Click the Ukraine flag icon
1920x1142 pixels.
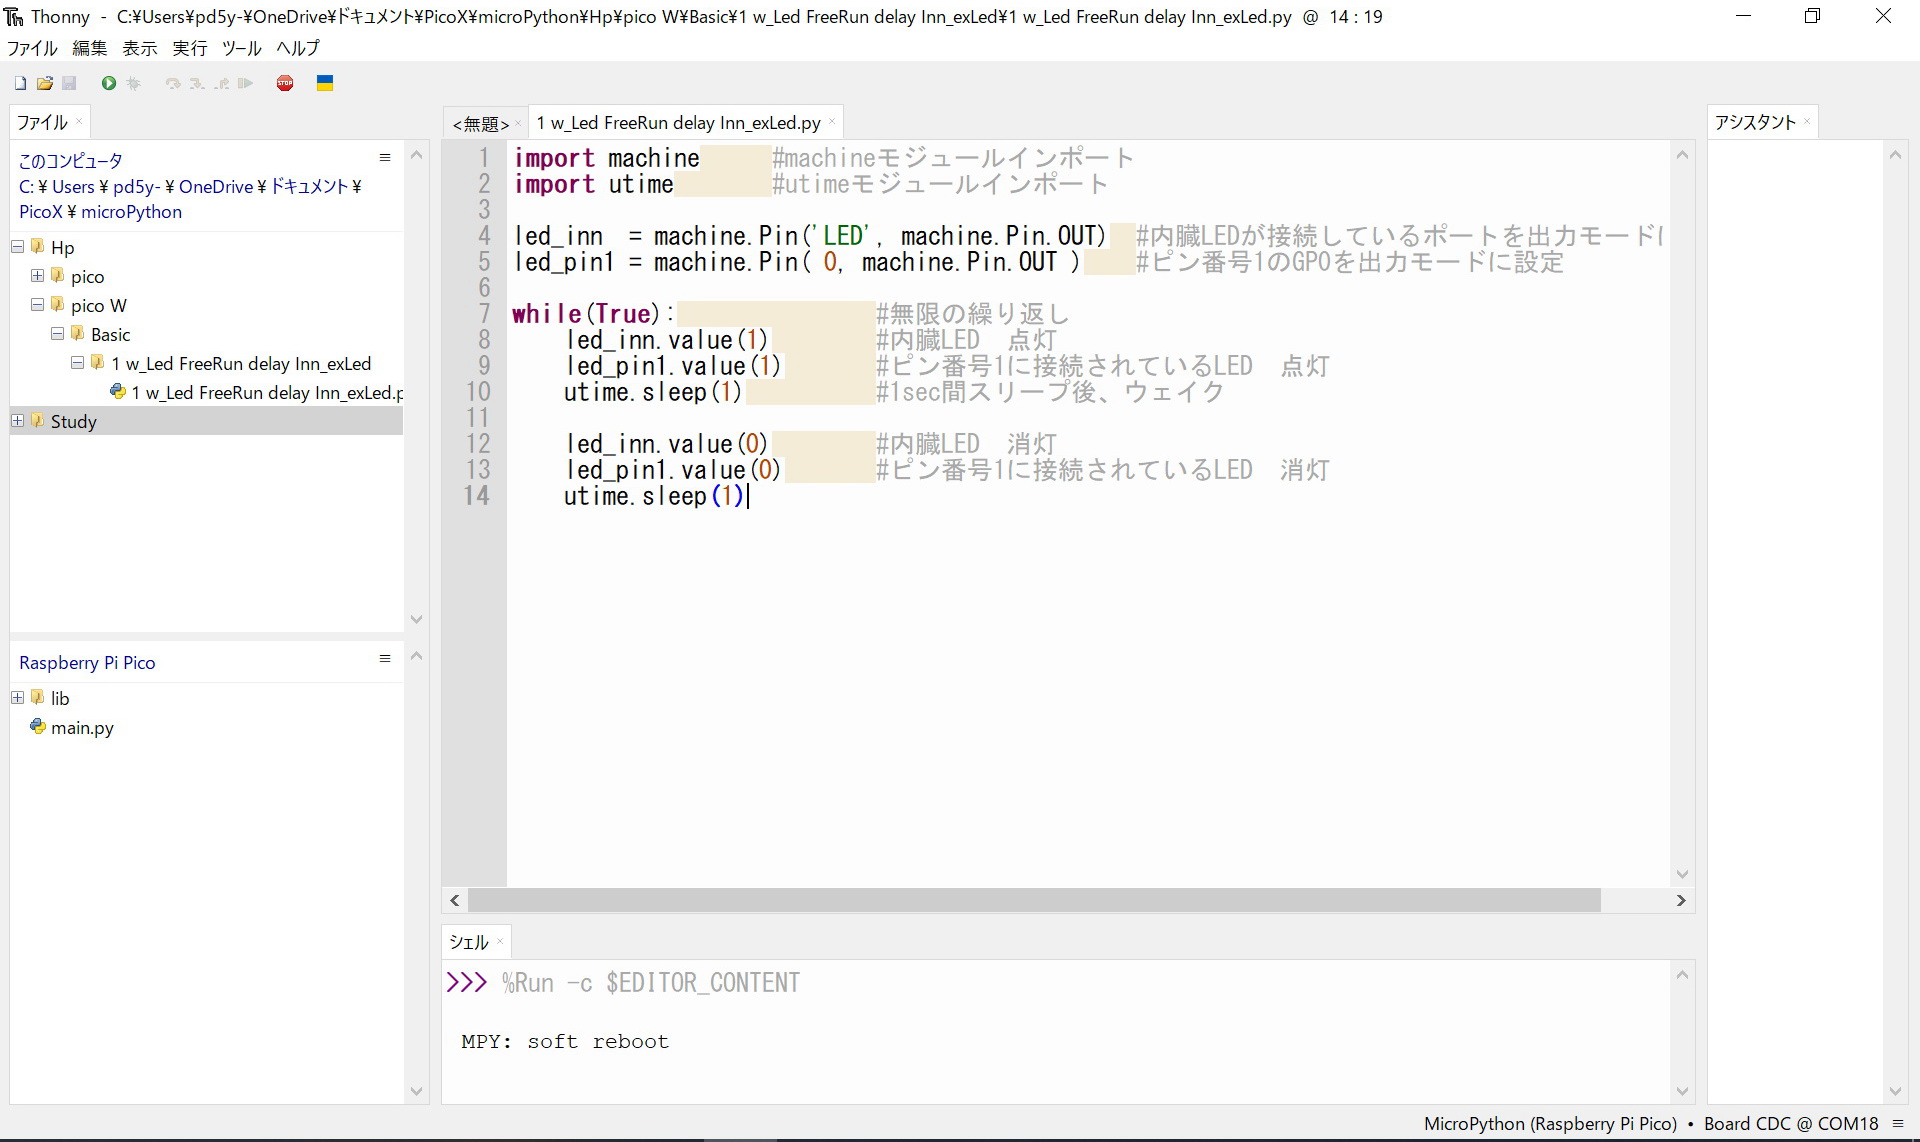pyautogui.click(x=324, y=84)
